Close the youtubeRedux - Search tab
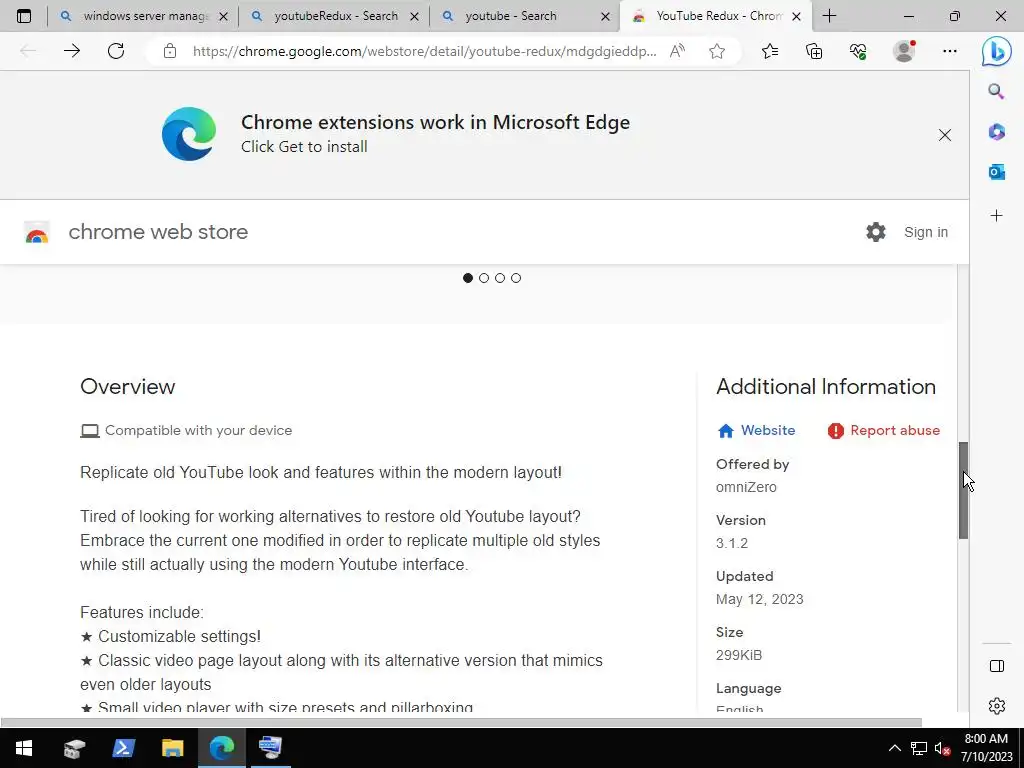The image size is (1024, 768). coord(414,16)
